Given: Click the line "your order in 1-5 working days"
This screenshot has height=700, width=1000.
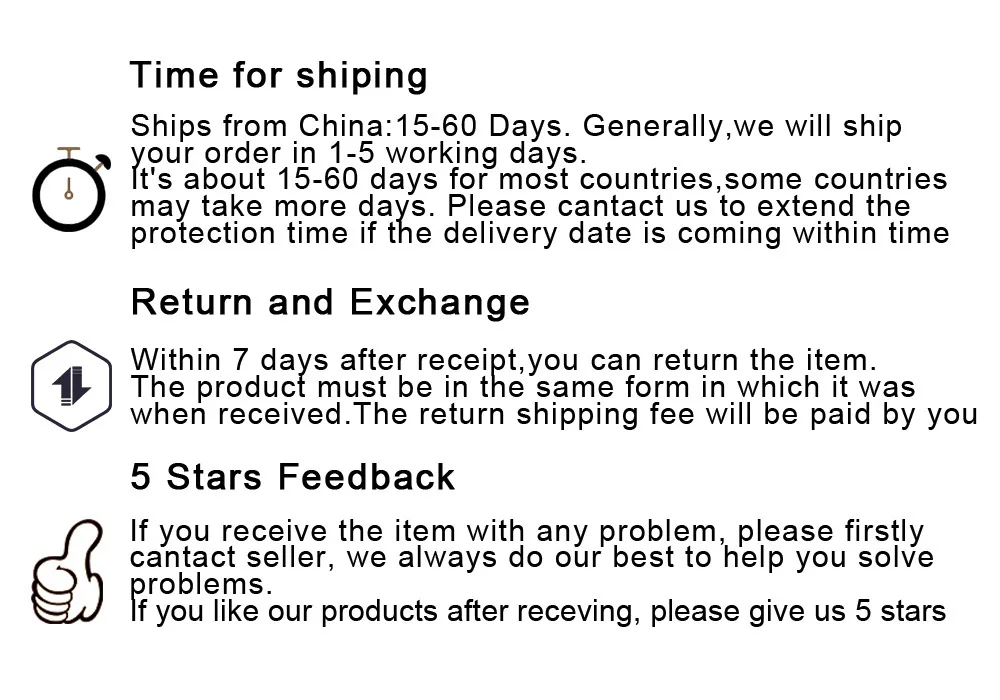Looking at the screenshot, I should click(x=358, y=153).
